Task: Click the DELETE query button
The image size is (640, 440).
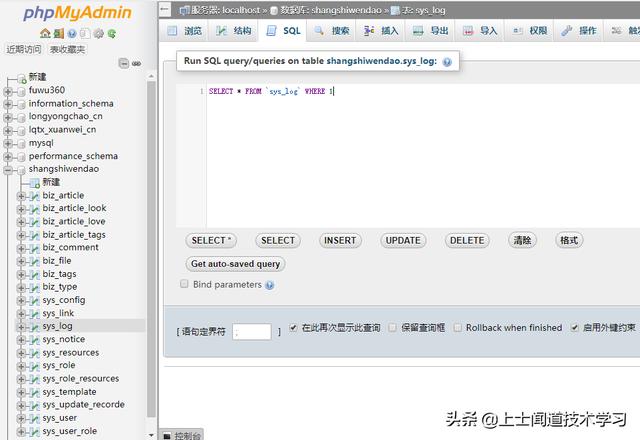Action: point(467,240)
